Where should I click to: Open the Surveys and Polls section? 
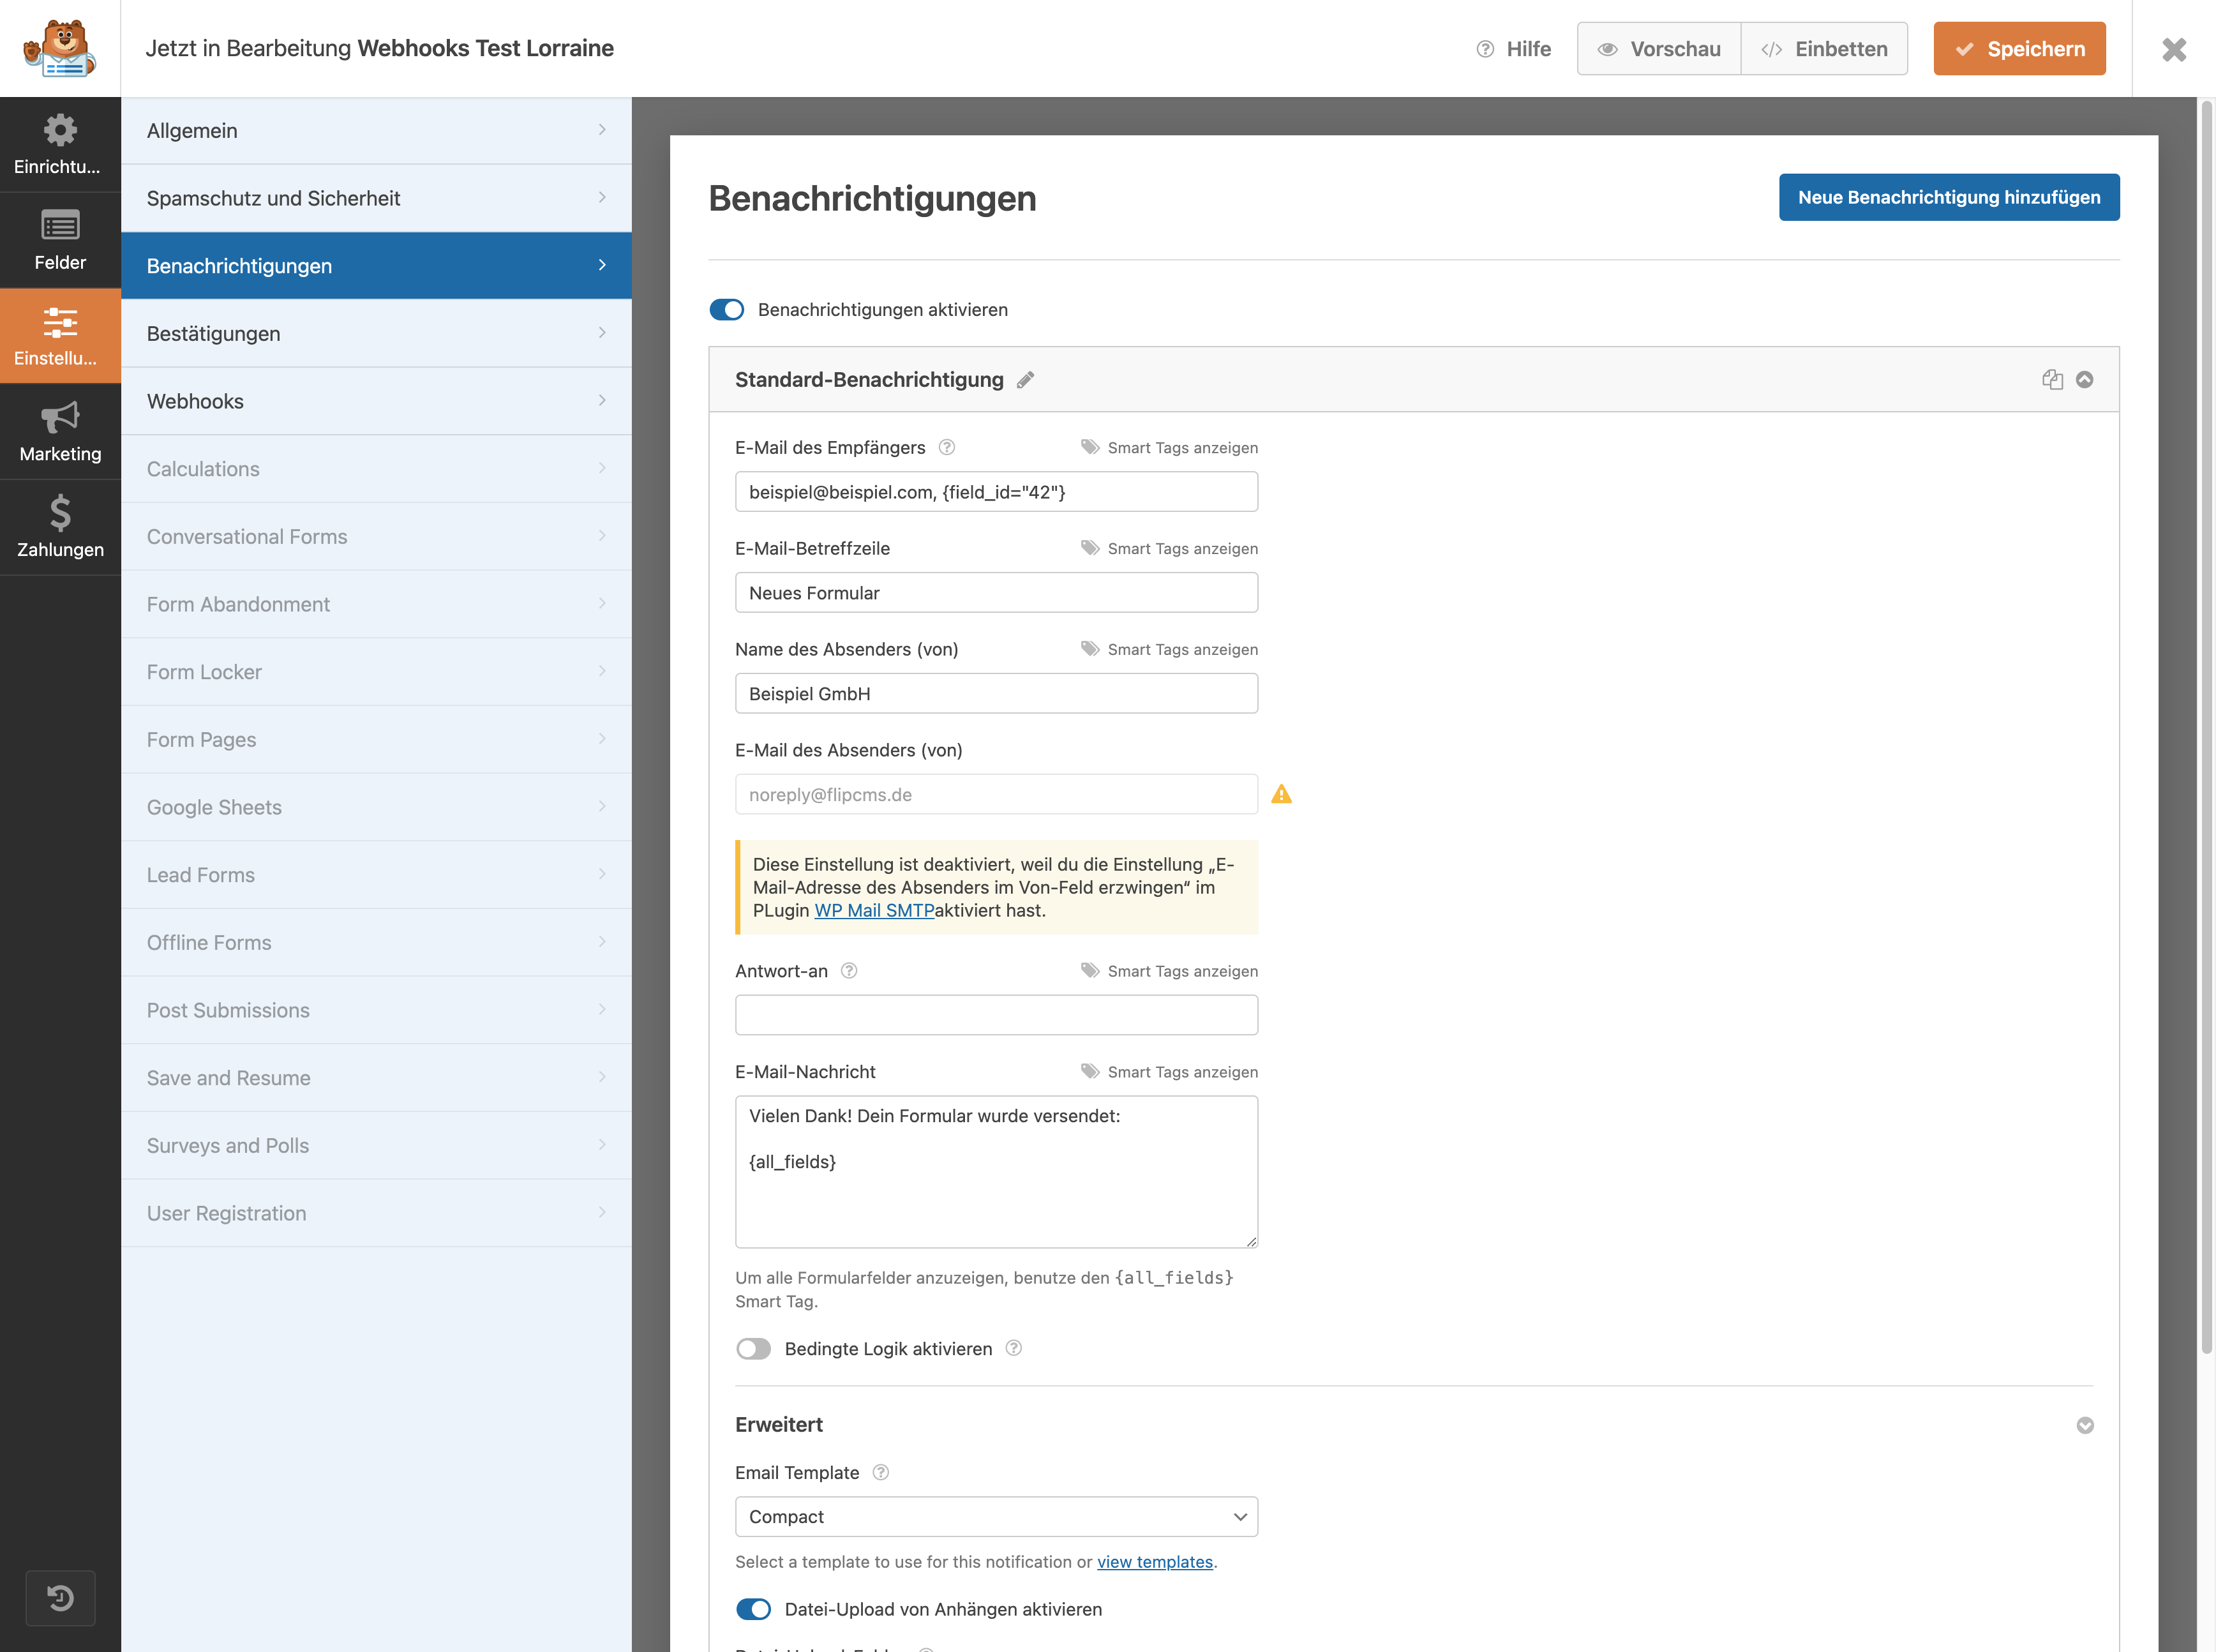376,1145
